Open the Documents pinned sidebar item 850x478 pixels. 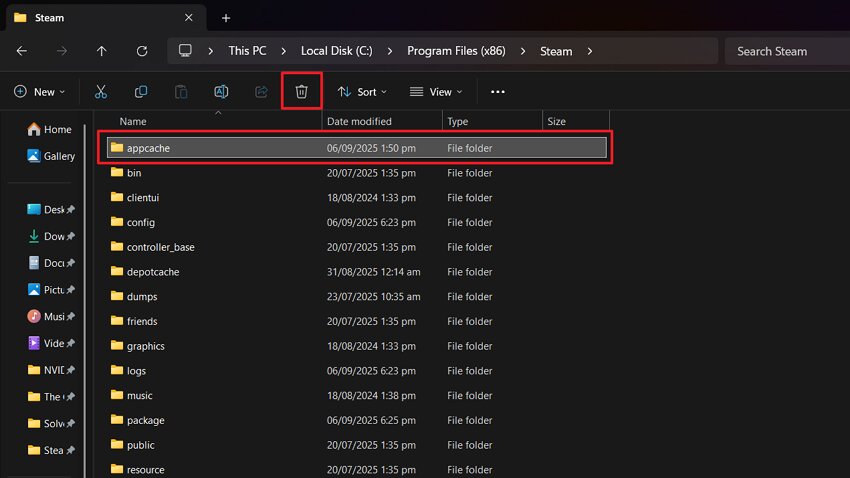pyautogui.click(x=51, y=263)
